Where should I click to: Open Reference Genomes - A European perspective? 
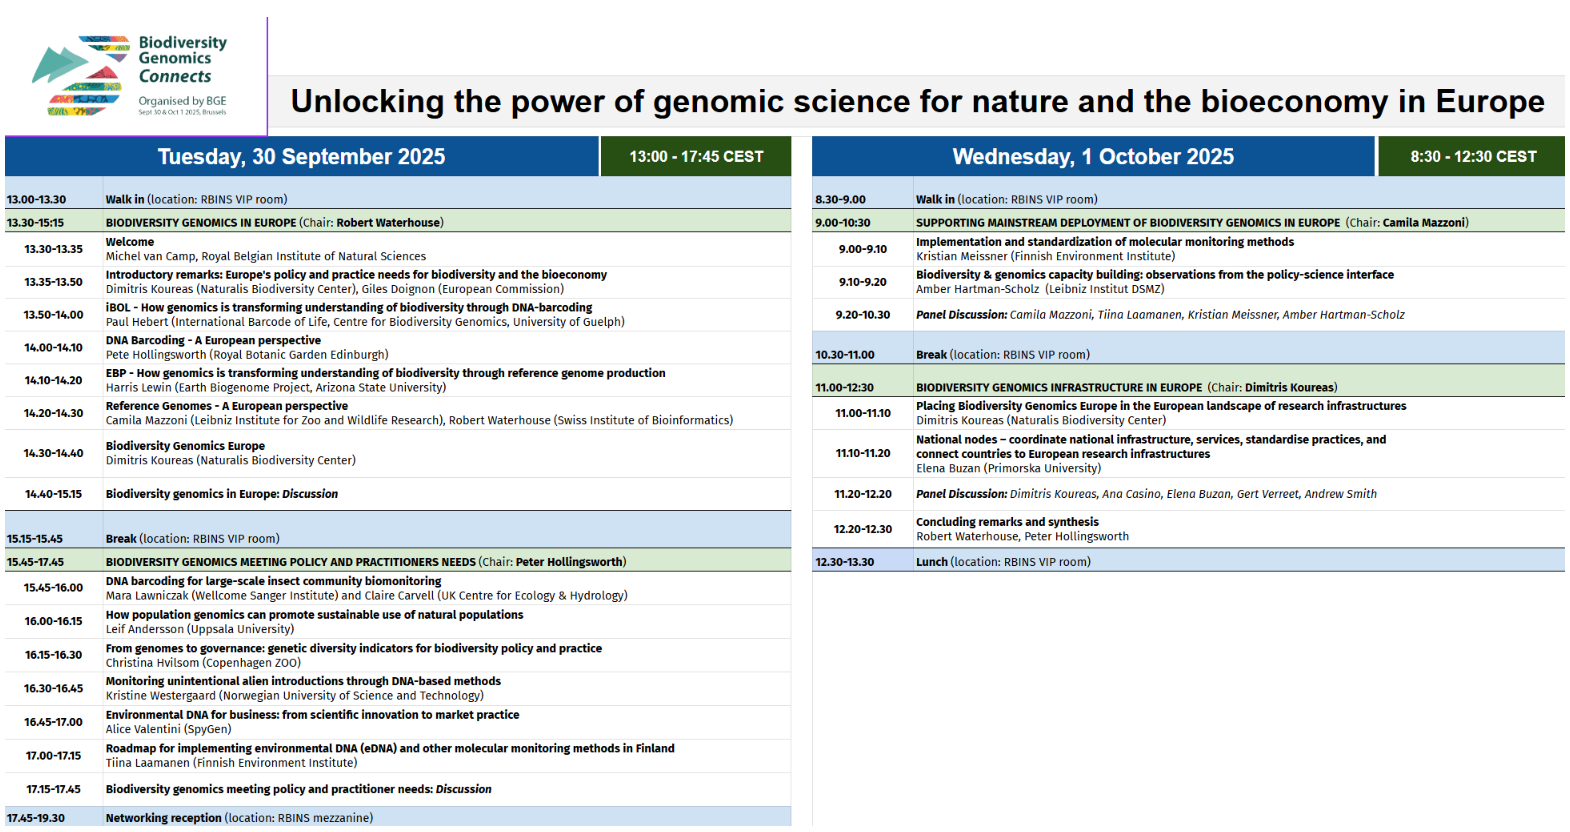coord(227,406)
